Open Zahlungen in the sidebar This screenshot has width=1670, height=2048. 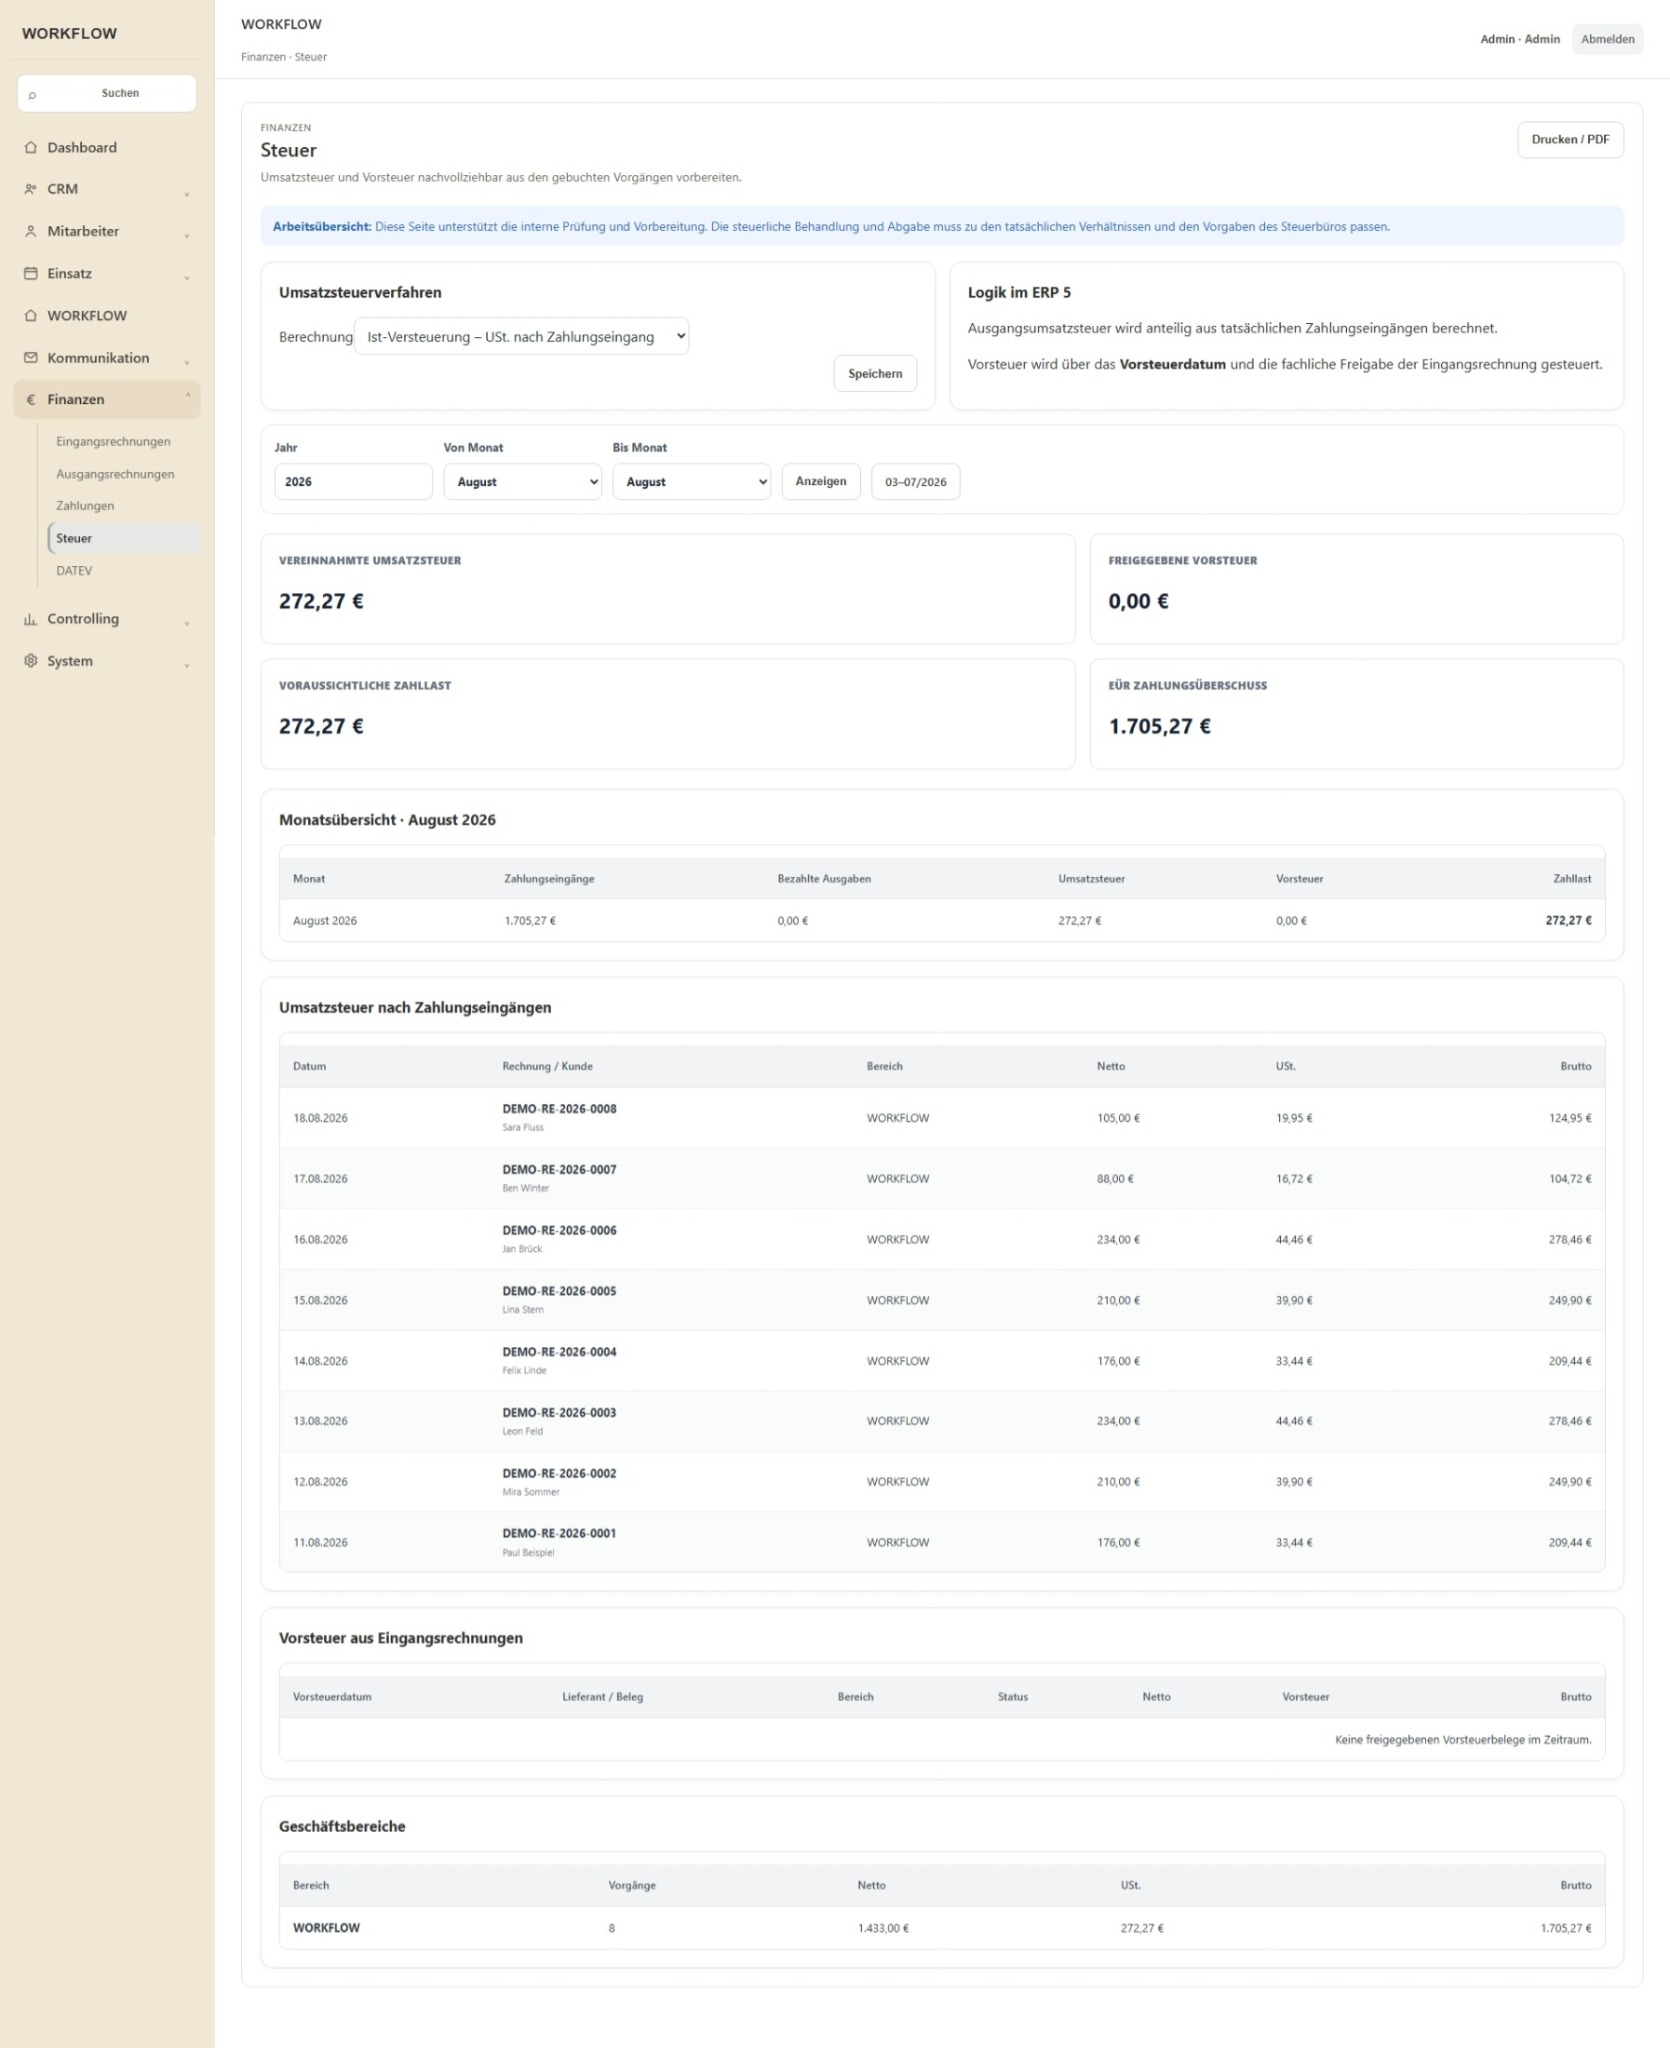point(85,506)
